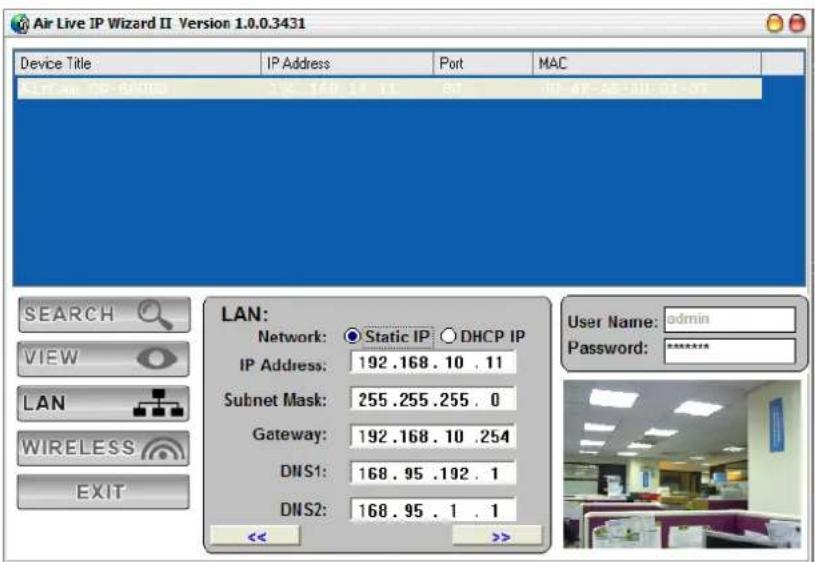Sort by Device Title column header
This screenshot has height=562, width=815.
point(137,63)
